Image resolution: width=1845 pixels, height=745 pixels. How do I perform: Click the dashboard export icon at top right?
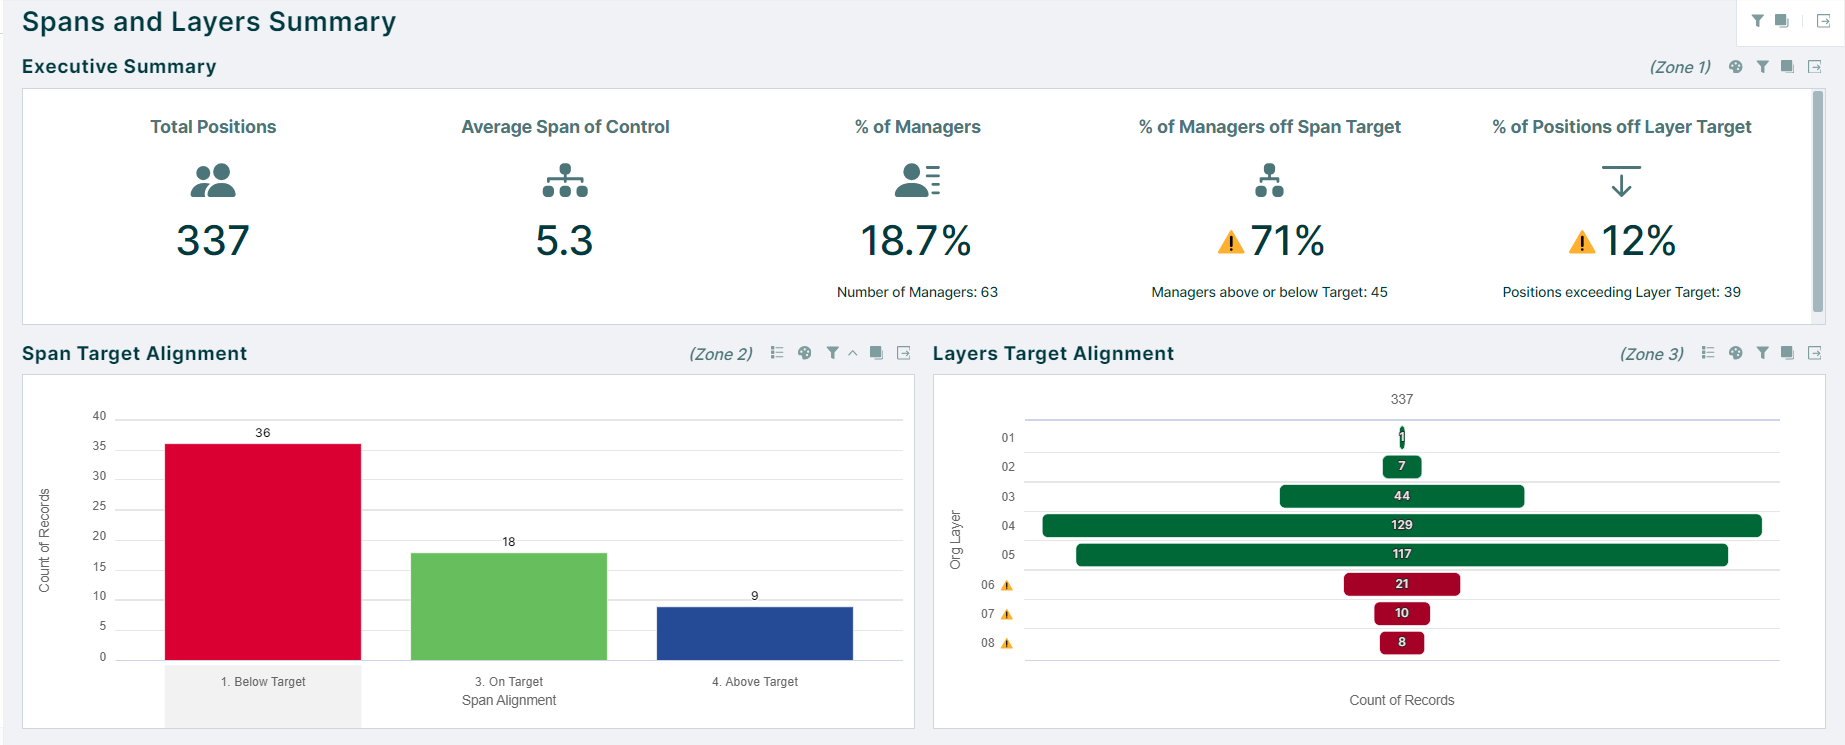click(1823, 21)
